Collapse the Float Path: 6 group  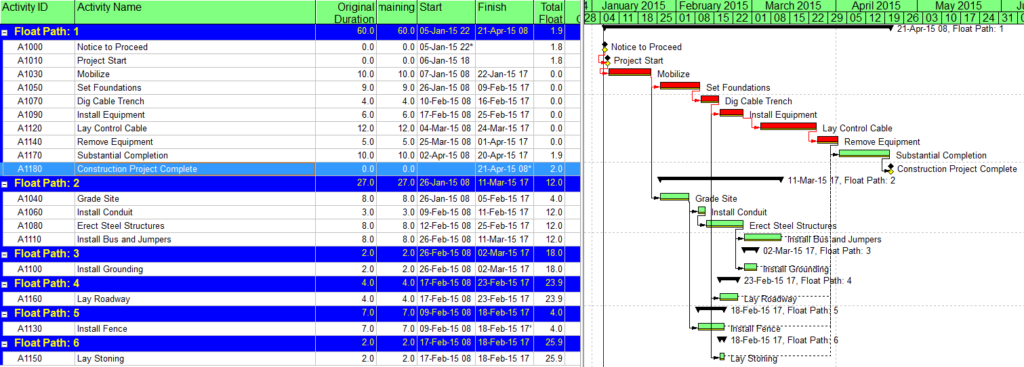[x=5, y=343]
